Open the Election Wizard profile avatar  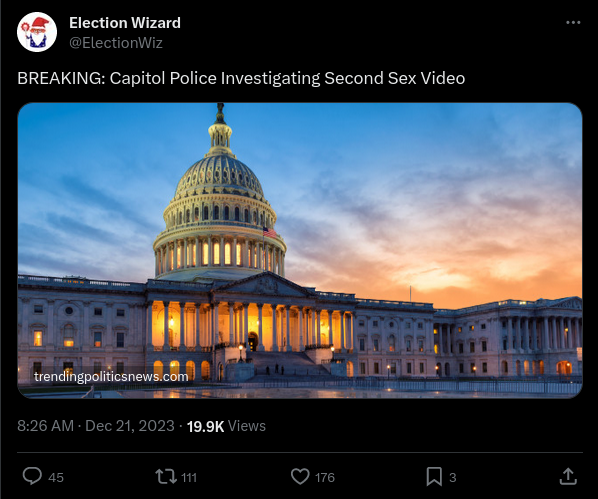click(37, 32)
